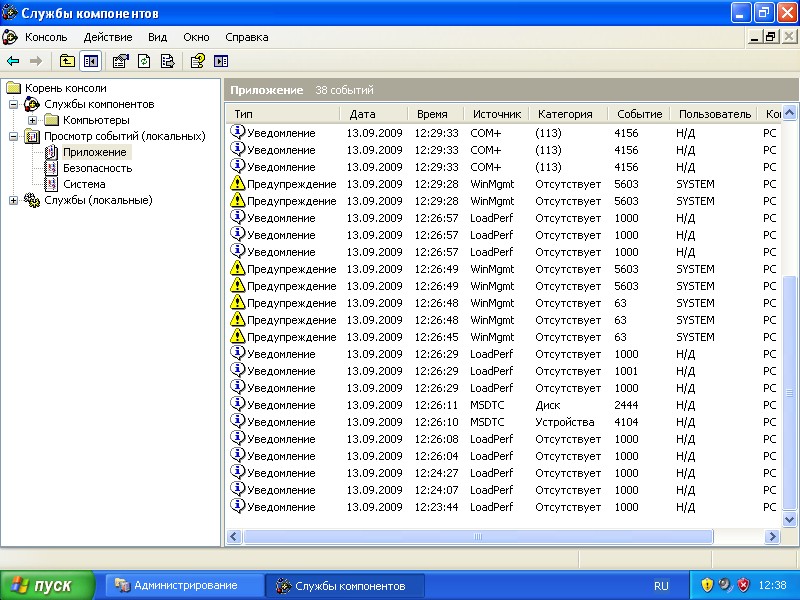Toggle the console tree pane visibility
The image size is (800, 600).
point(91,61)
